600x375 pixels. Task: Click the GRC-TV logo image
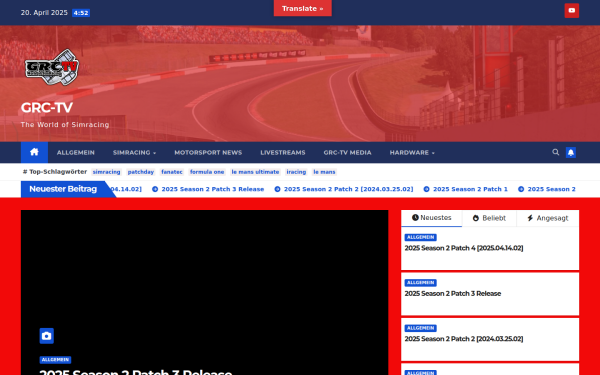pos(52,67)
